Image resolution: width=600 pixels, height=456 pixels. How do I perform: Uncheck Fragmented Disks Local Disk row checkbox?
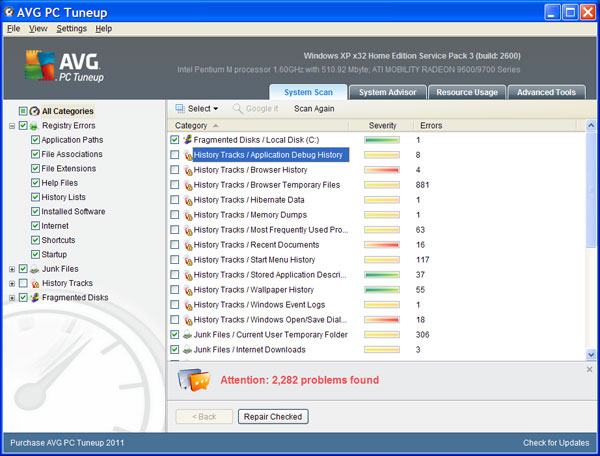pyautogui.click(x=174, y=140)
